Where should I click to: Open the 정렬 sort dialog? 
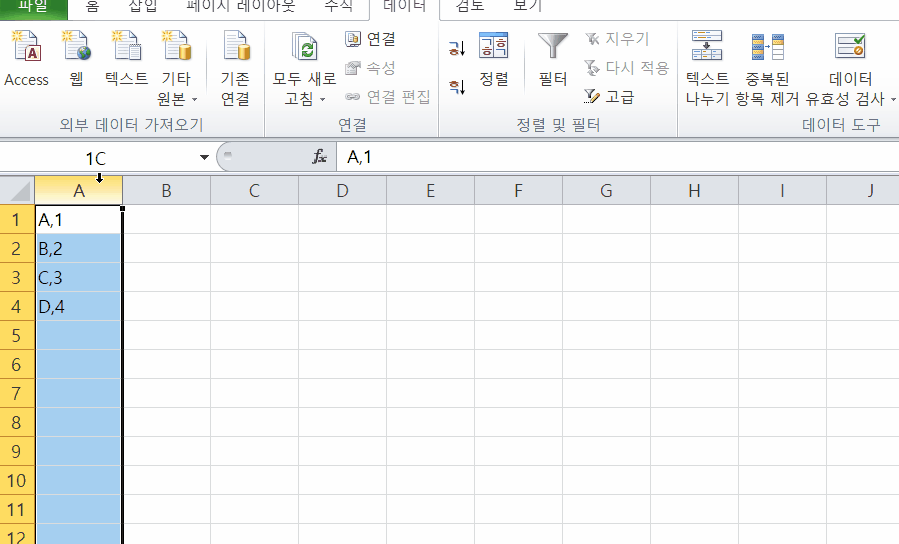[493, 58]
